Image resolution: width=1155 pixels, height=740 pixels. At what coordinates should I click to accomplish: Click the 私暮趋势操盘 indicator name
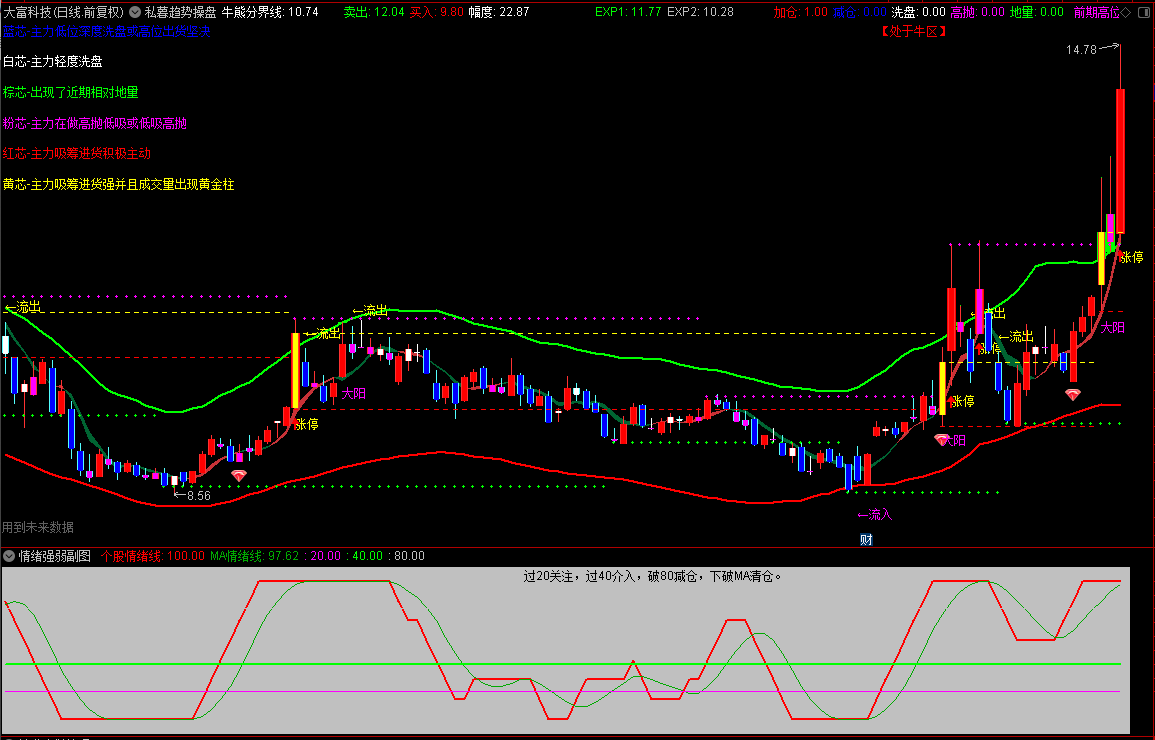(180, 12)
